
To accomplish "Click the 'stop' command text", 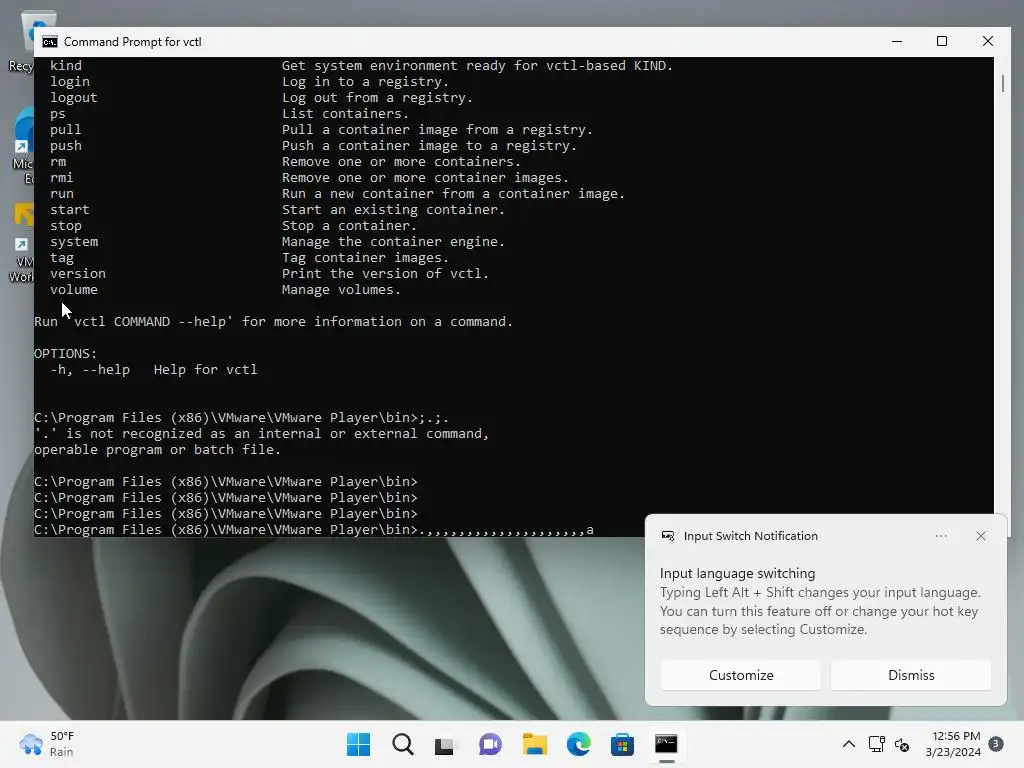I will tap(66, 226).
